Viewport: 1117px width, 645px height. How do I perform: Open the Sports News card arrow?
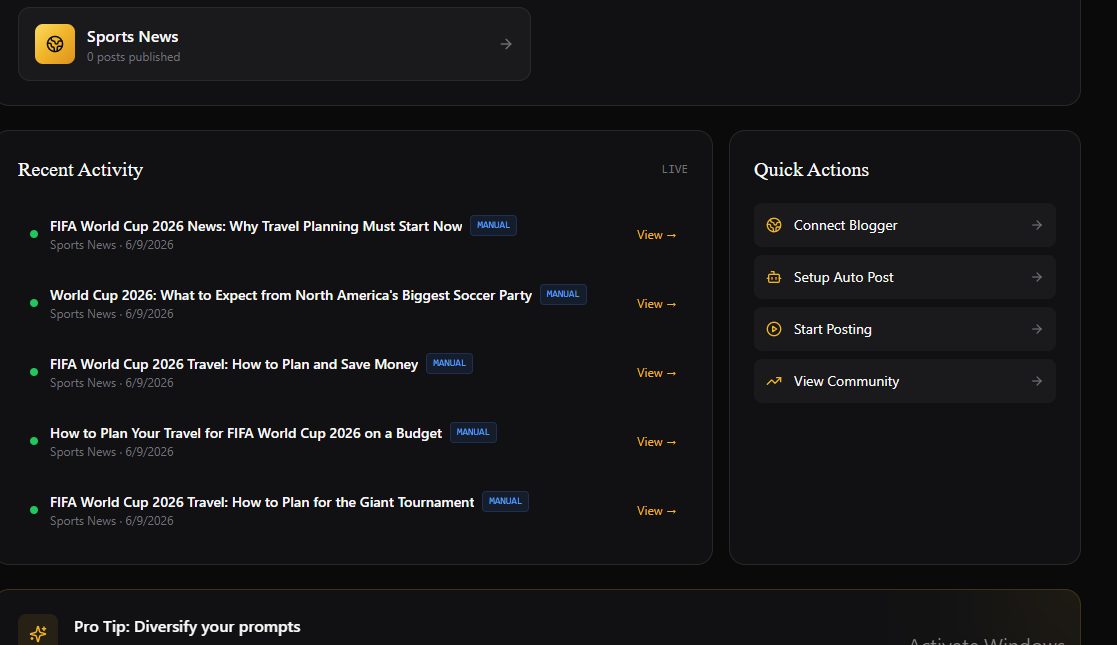[506, 44]
